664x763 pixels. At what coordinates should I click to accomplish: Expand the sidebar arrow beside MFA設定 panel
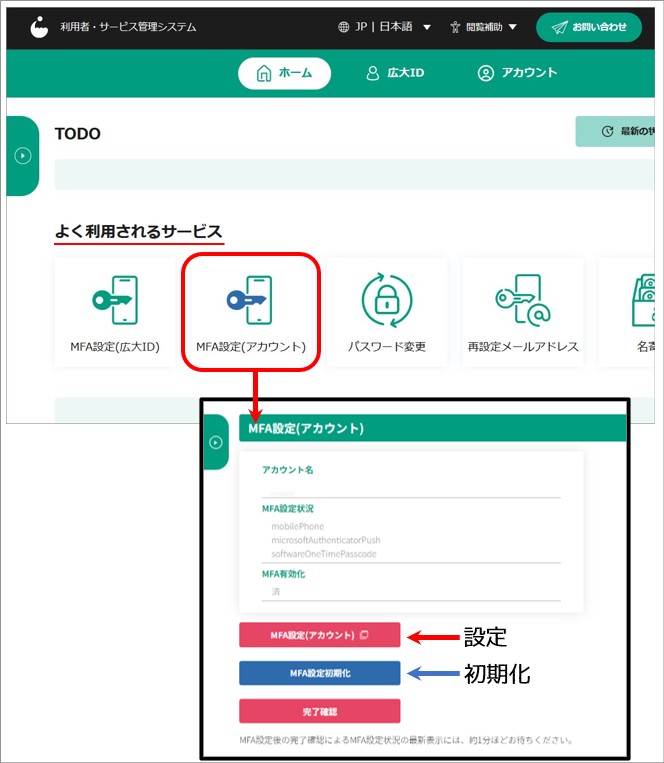pos(215,442)
